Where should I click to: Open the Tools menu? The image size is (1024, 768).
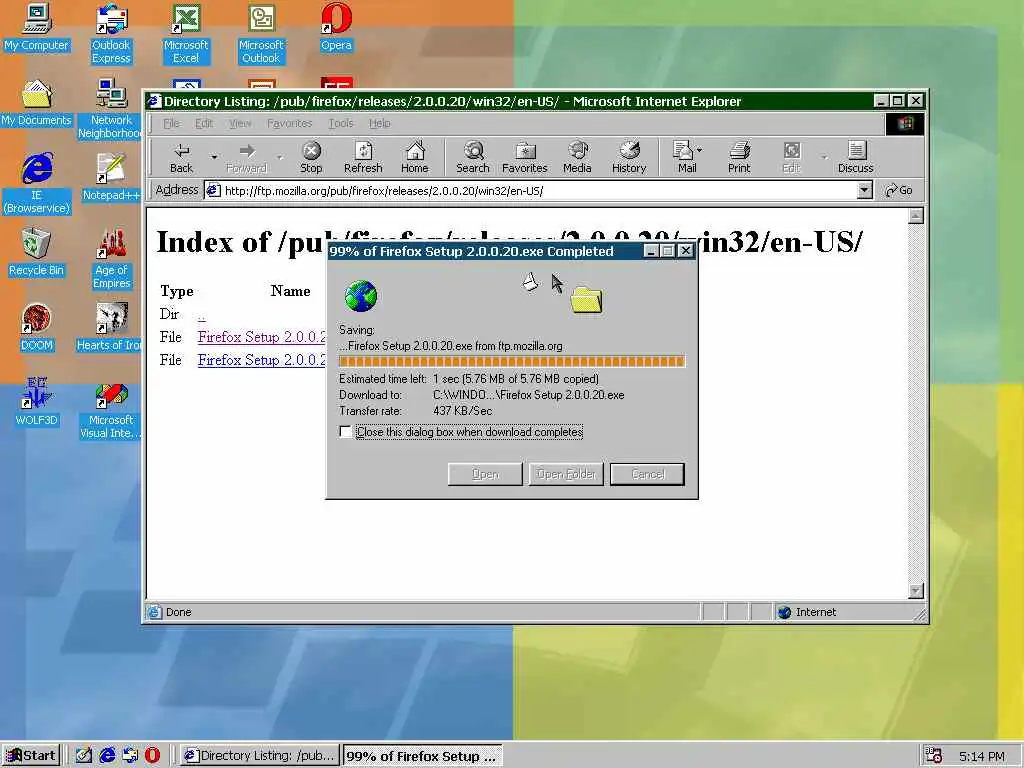(340, 123)
